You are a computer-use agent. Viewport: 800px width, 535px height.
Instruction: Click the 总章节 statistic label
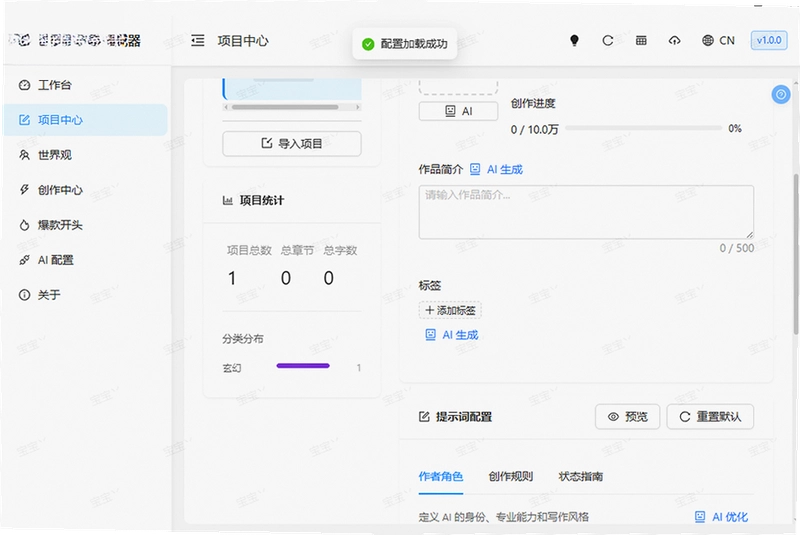[297, 250]
